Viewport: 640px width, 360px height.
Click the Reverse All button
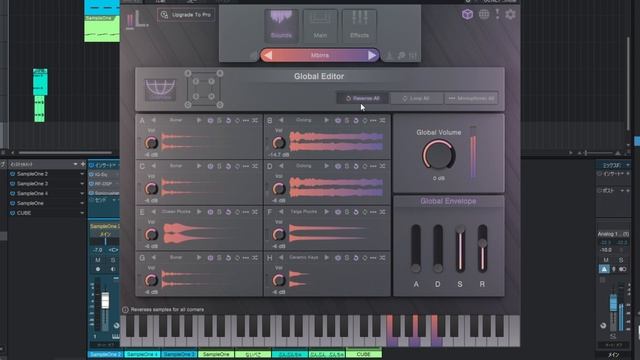362,98
